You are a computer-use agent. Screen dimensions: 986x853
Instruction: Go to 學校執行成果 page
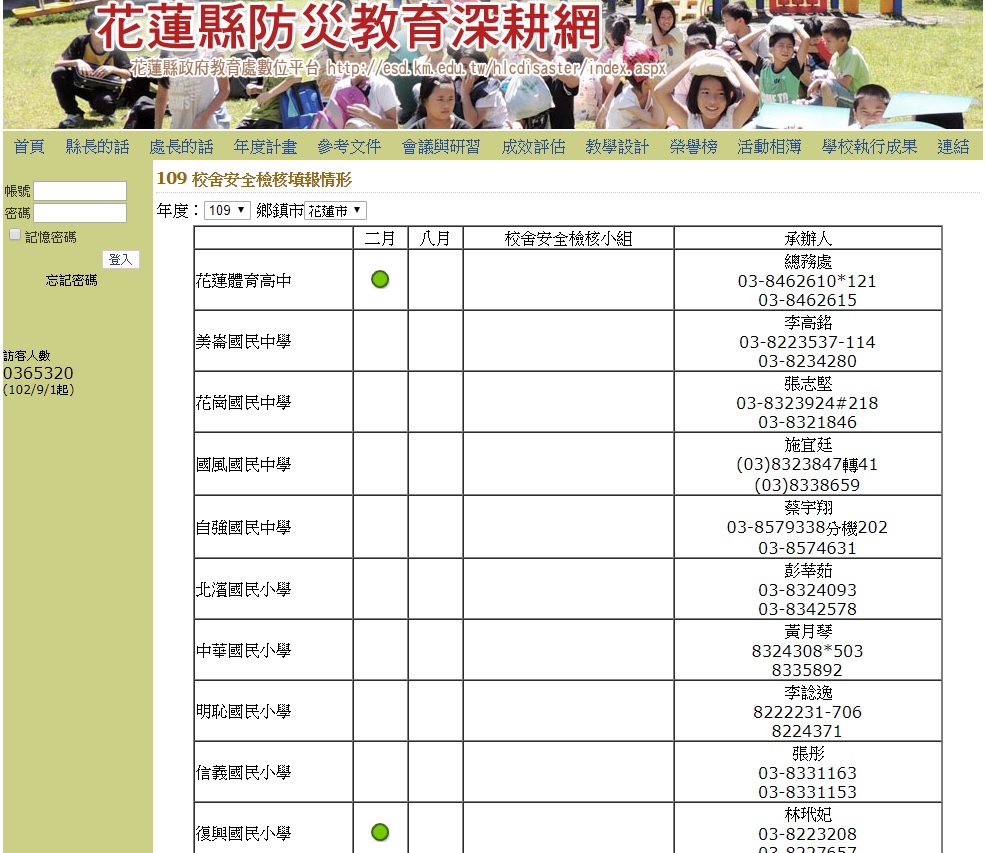[869, 147]
